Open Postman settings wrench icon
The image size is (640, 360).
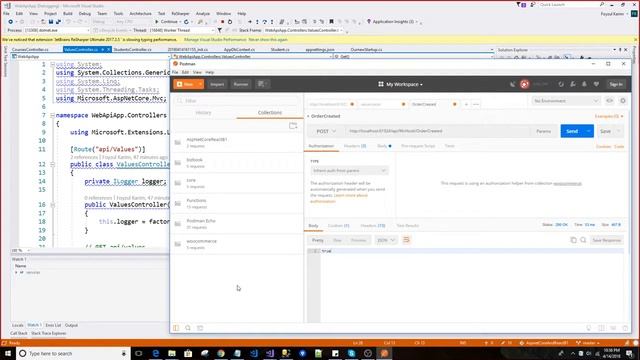coord(573,84)
